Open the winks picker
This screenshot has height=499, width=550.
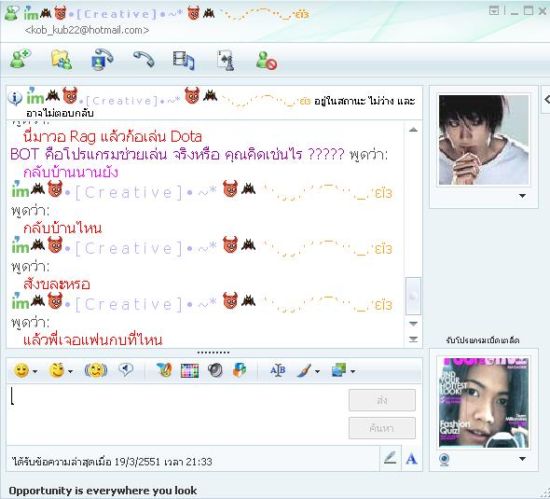[56, 370]
